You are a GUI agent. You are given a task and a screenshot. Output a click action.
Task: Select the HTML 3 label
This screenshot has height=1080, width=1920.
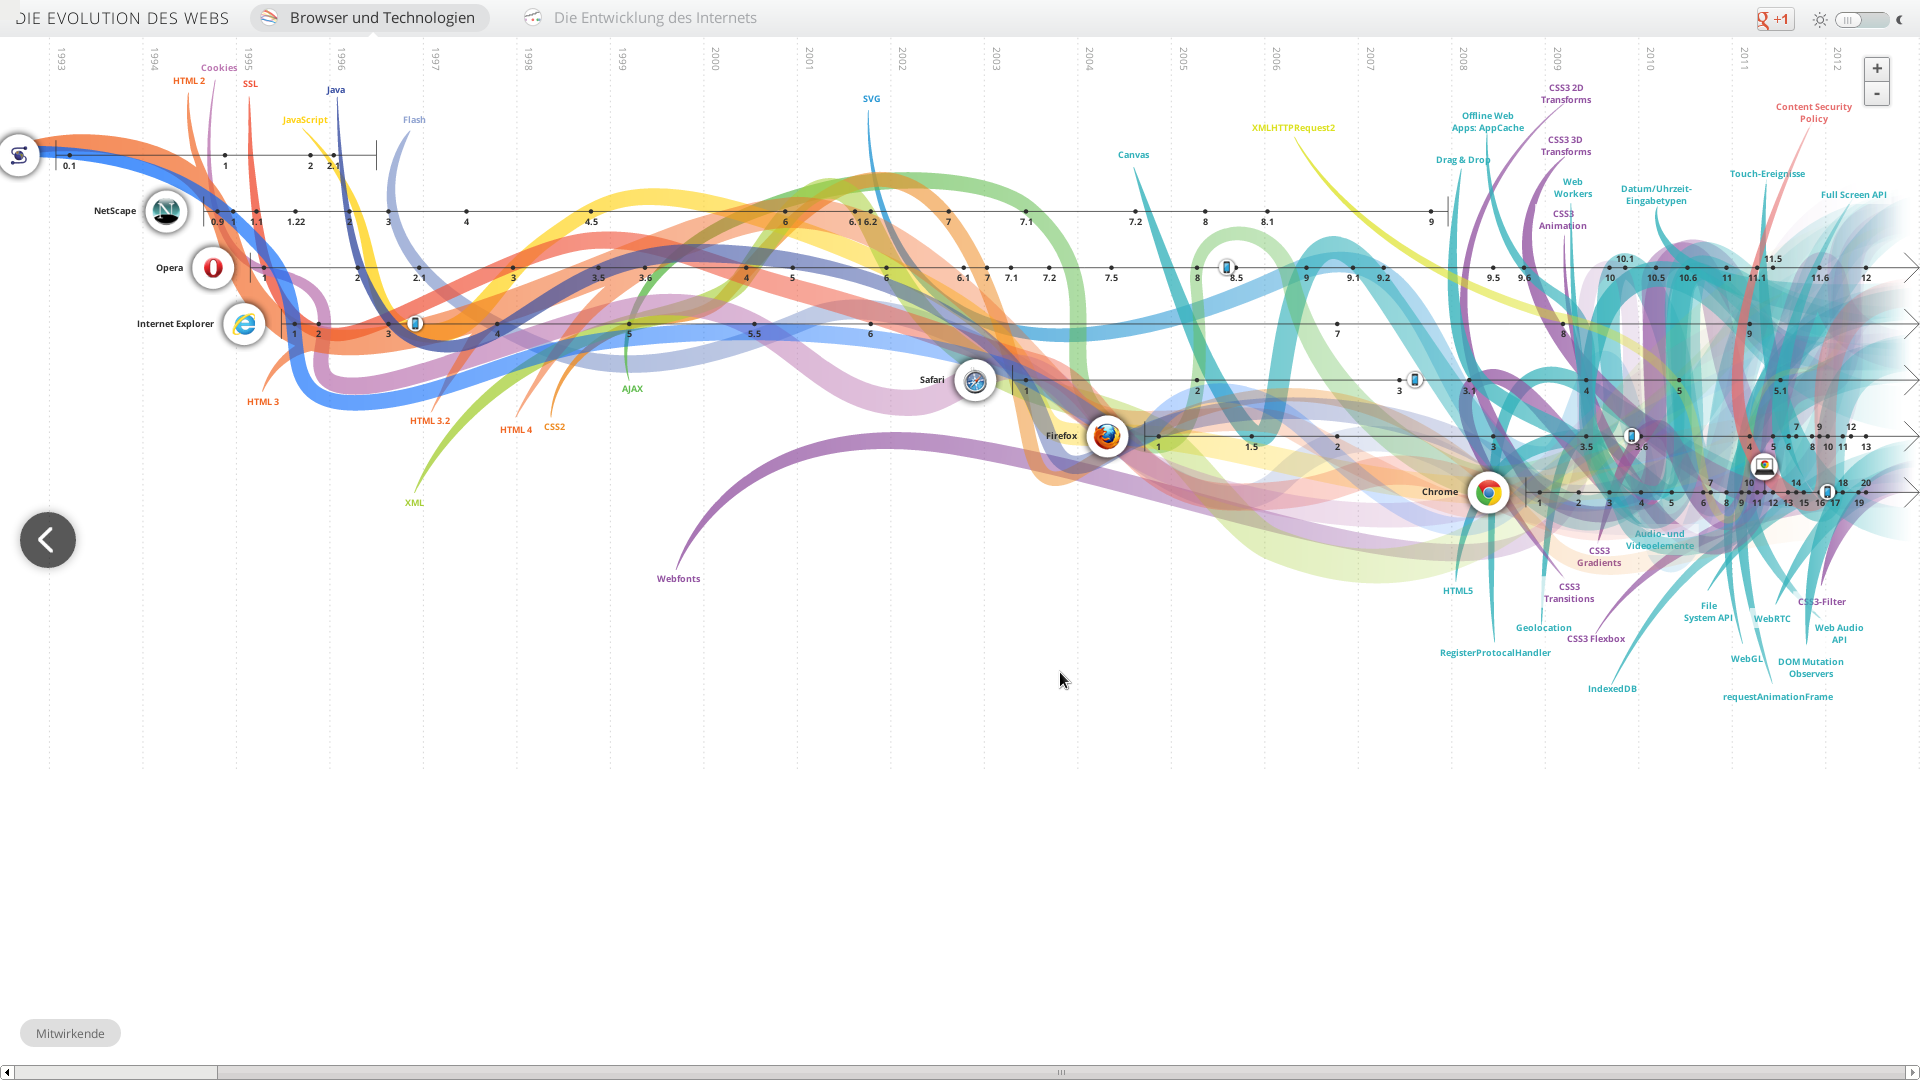pyautogui.click(x=263, y=402)
